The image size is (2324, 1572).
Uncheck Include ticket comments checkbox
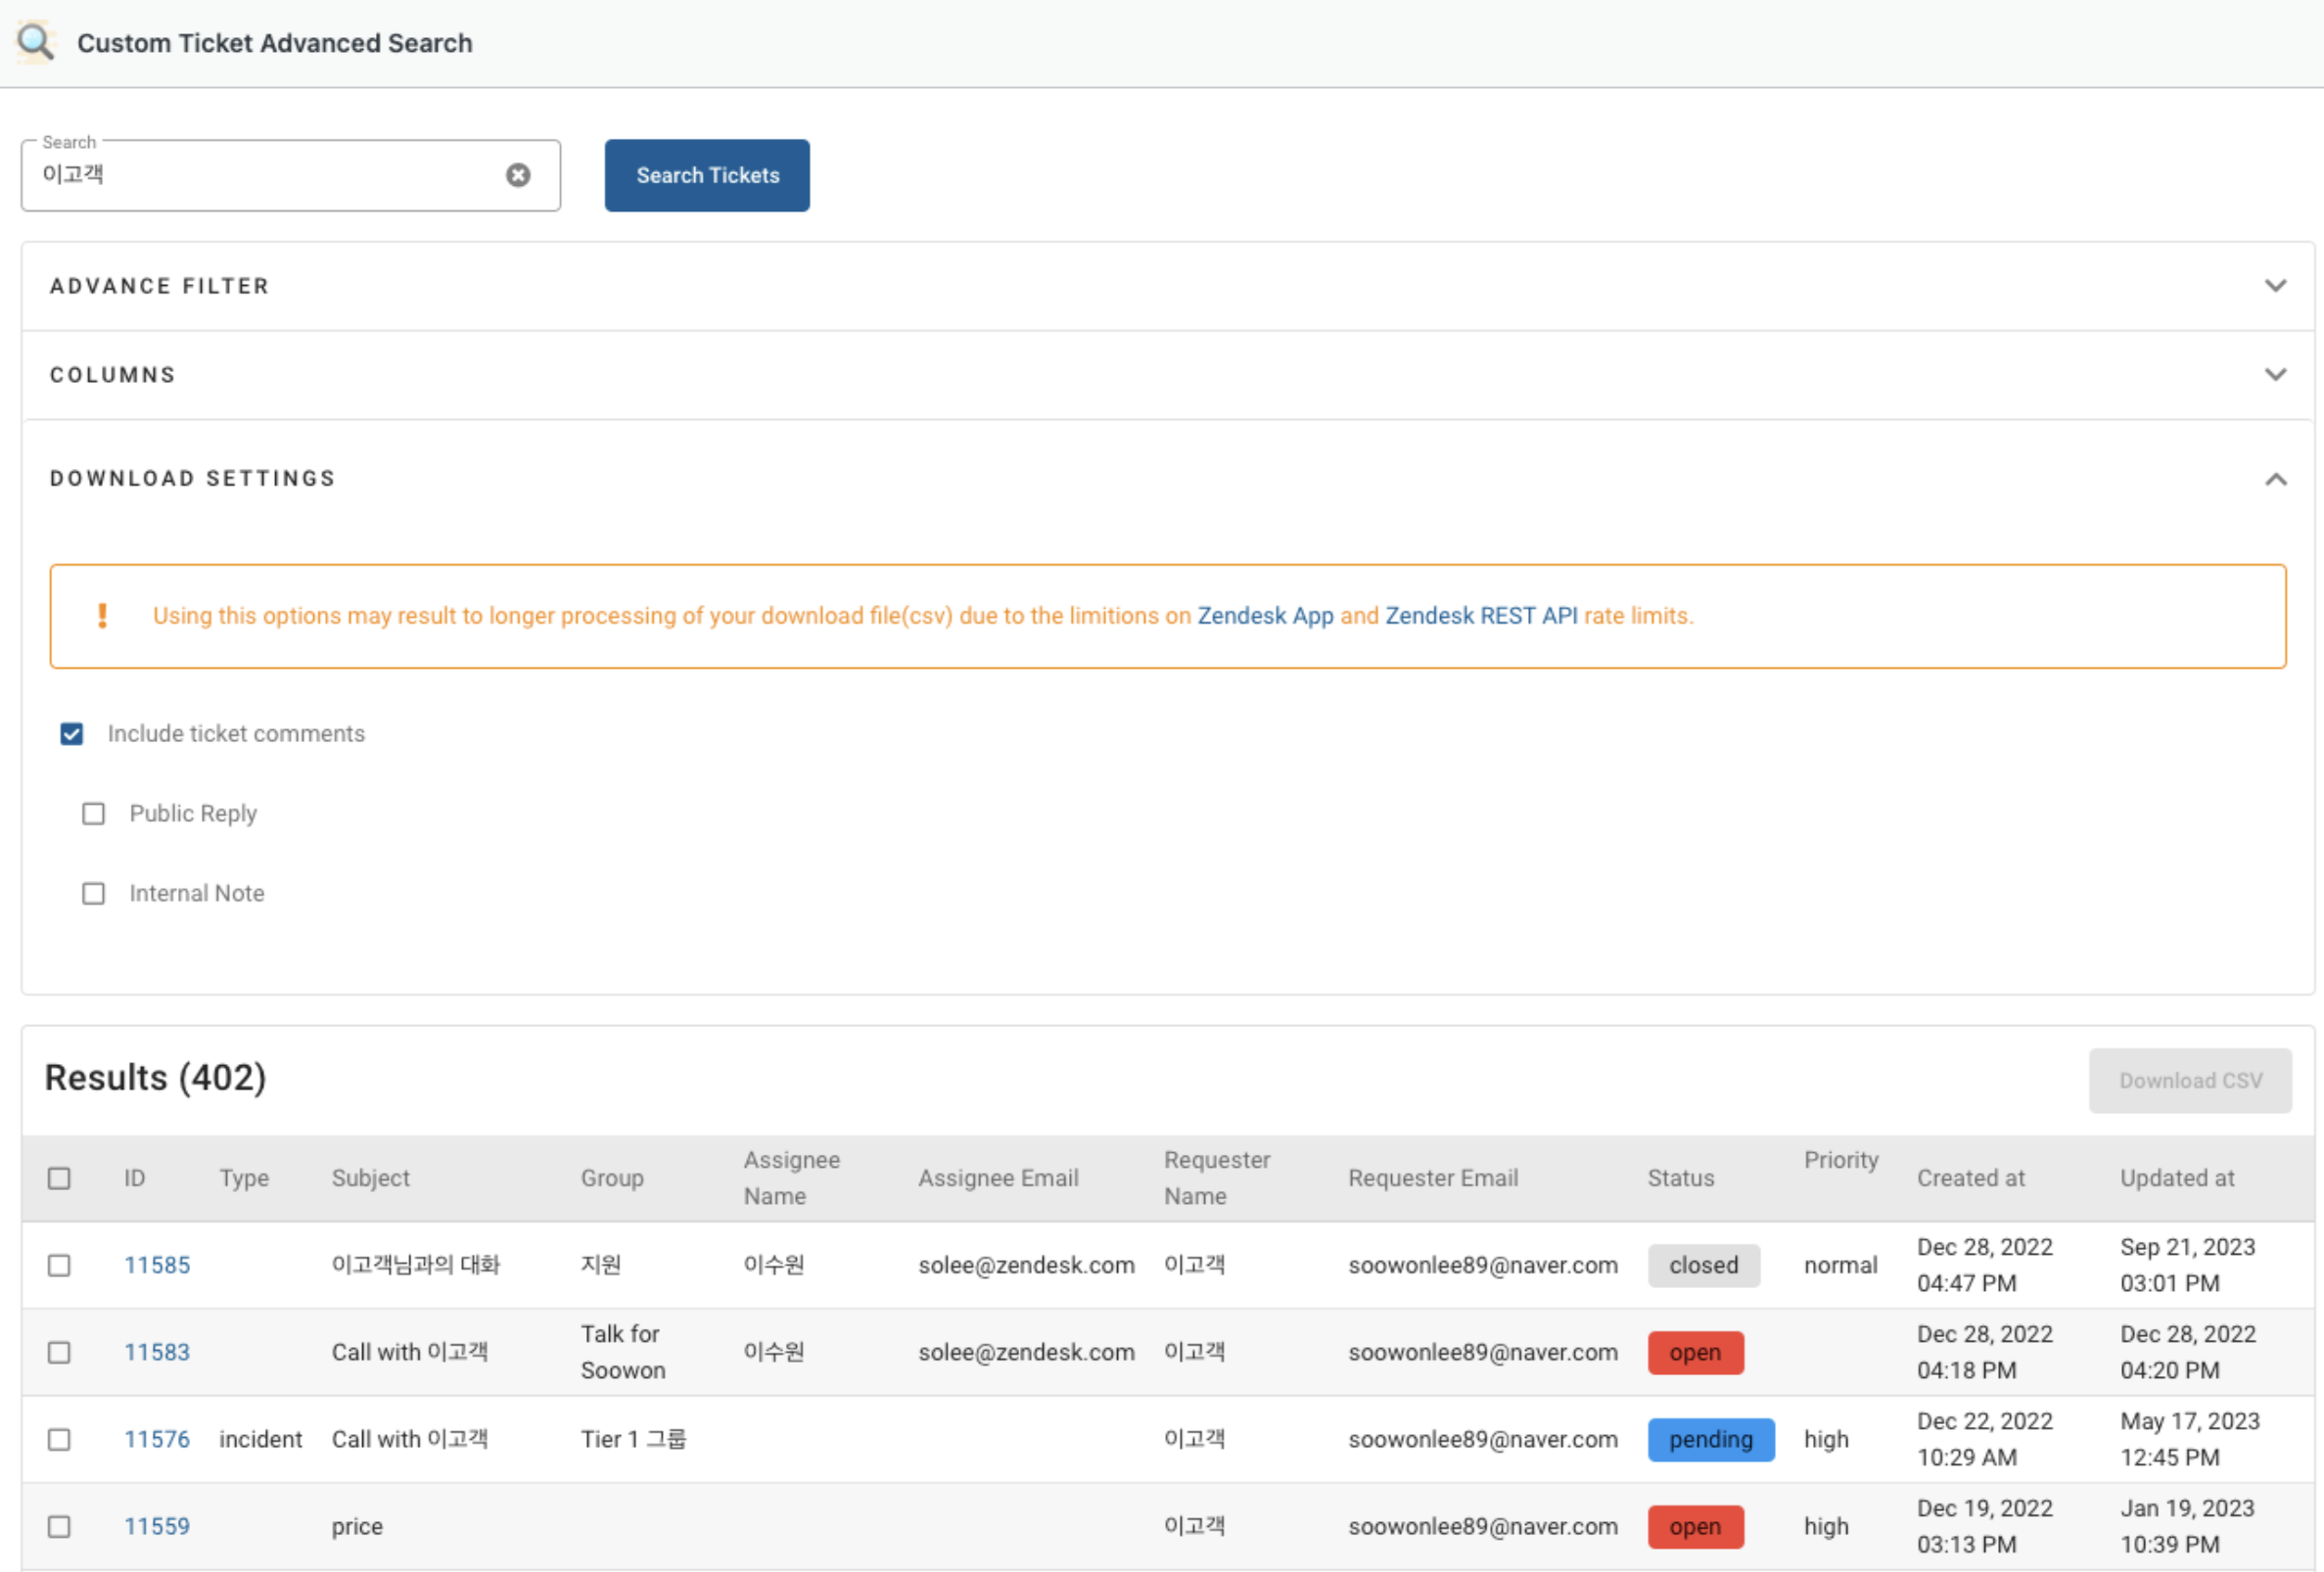point(72,734)
